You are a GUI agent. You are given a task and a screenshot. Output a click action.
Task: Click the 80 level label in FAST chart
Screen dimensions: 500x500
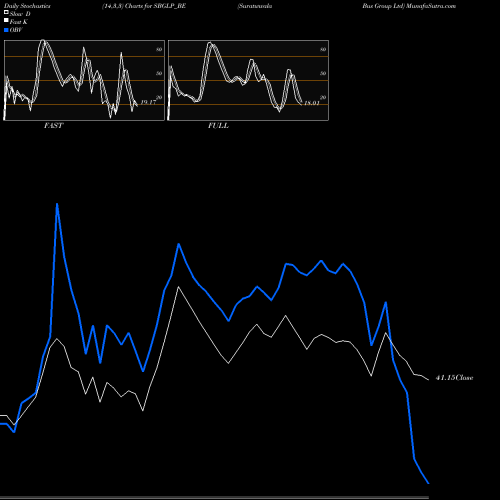159,49
